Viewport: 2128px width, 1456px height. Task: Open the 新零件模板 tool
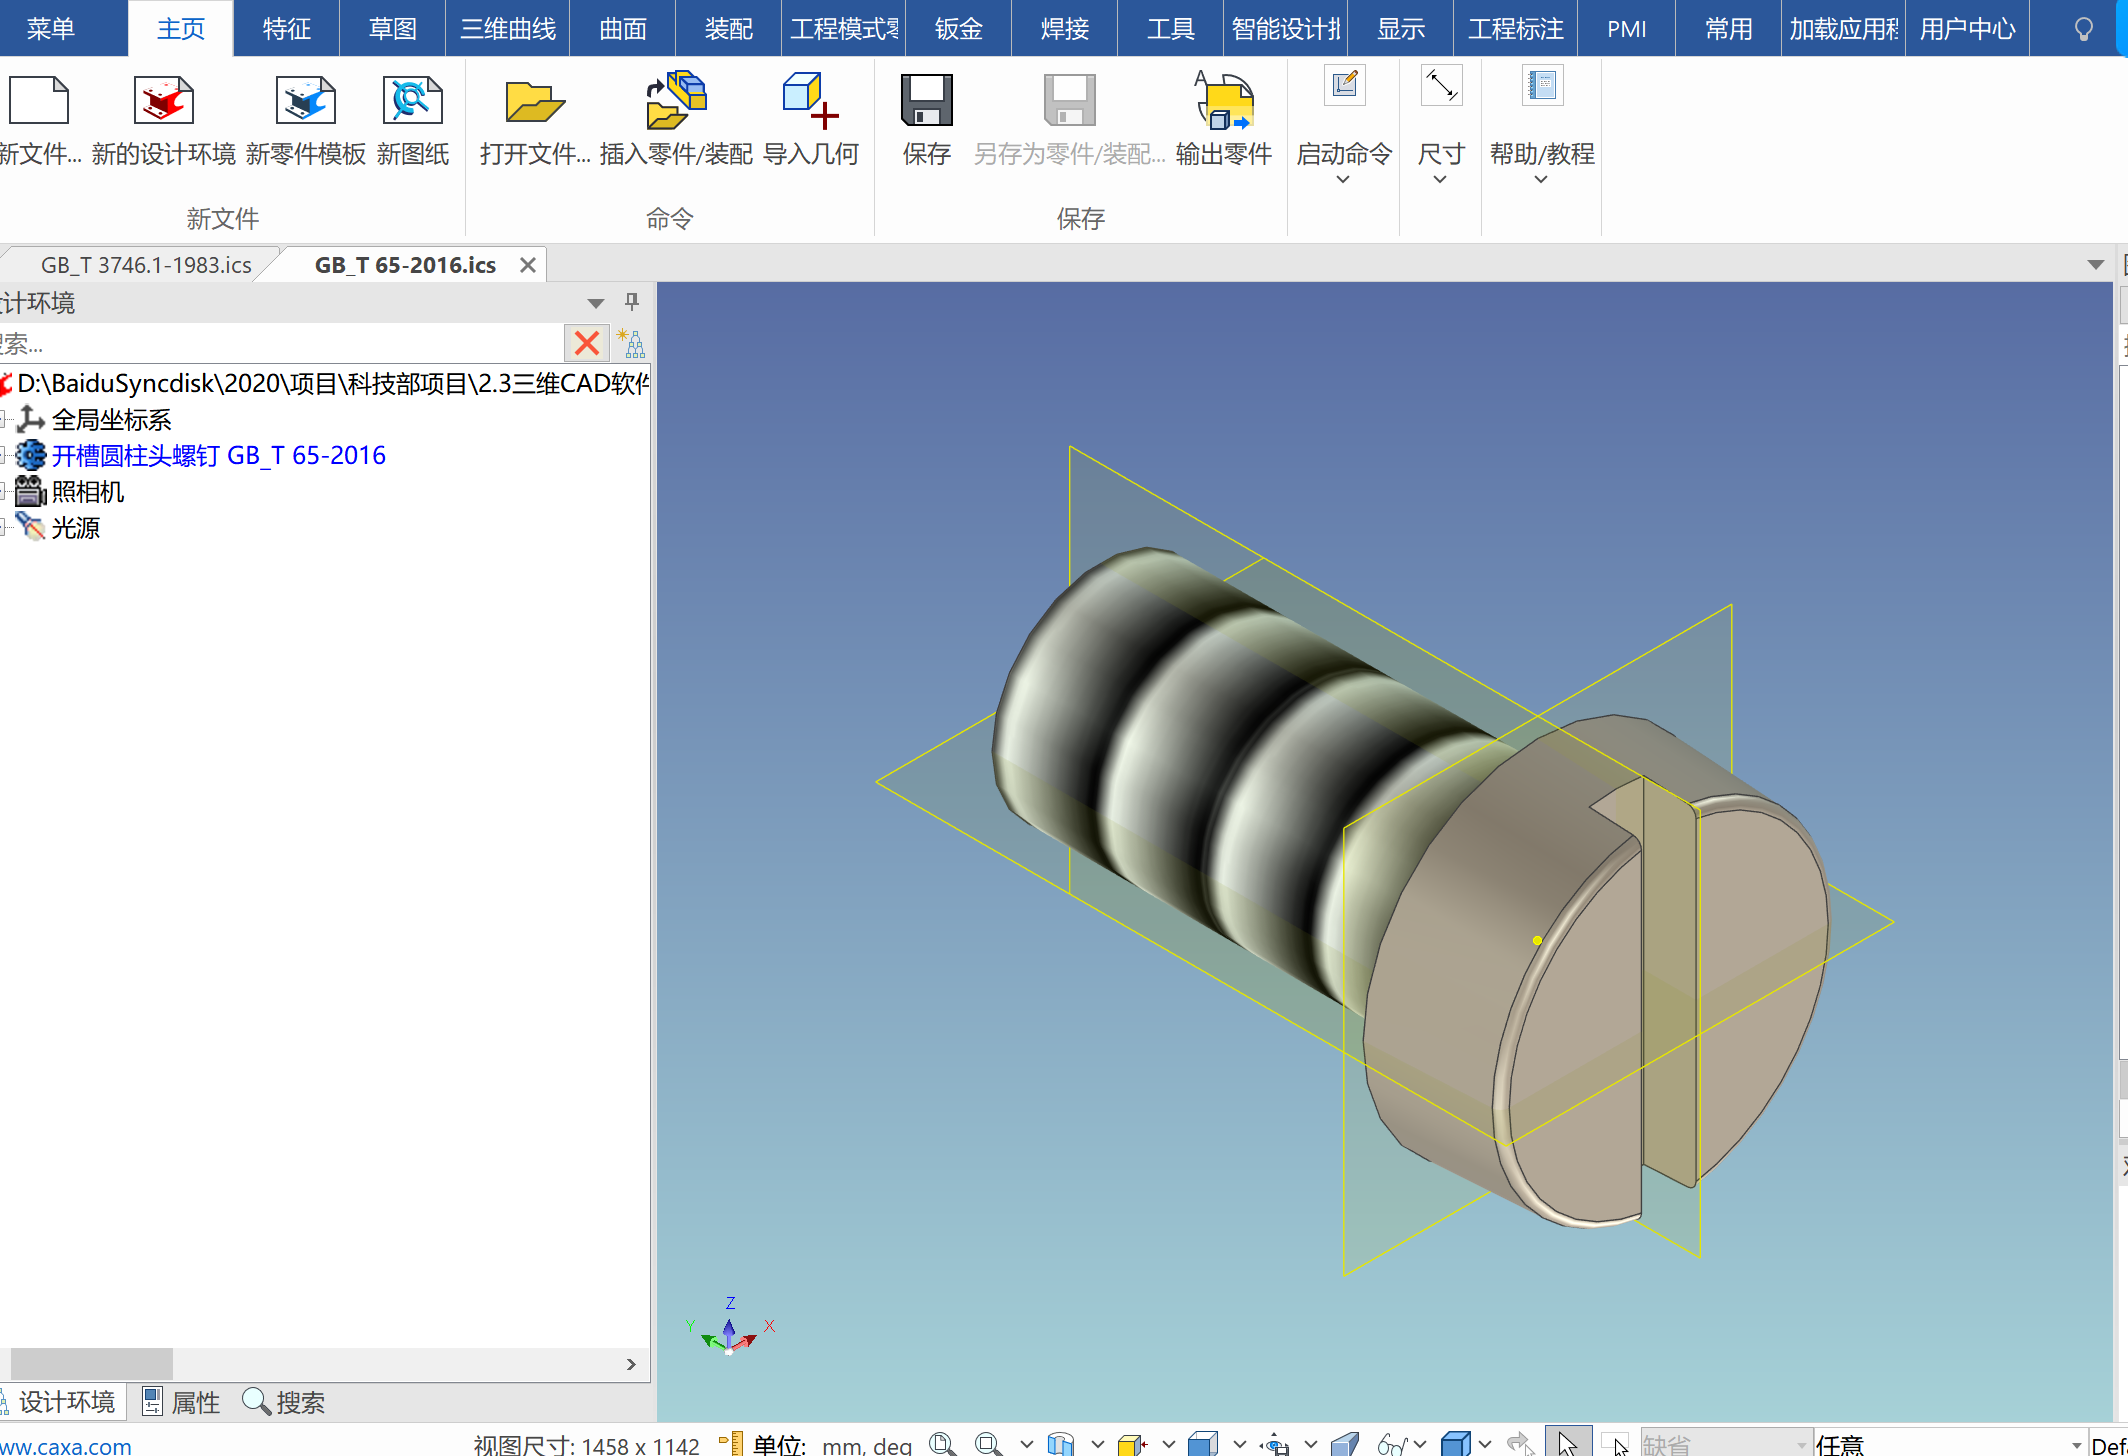[x=305, y=102]
